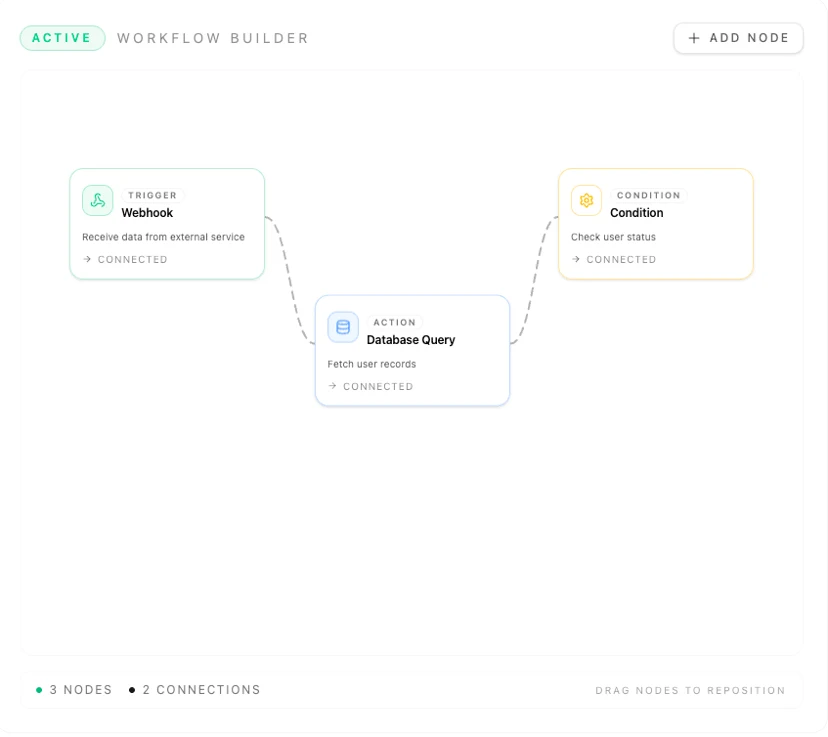Click the Condition node title
The height and width of the screenshot is (737, 828).
coord(636,213)
